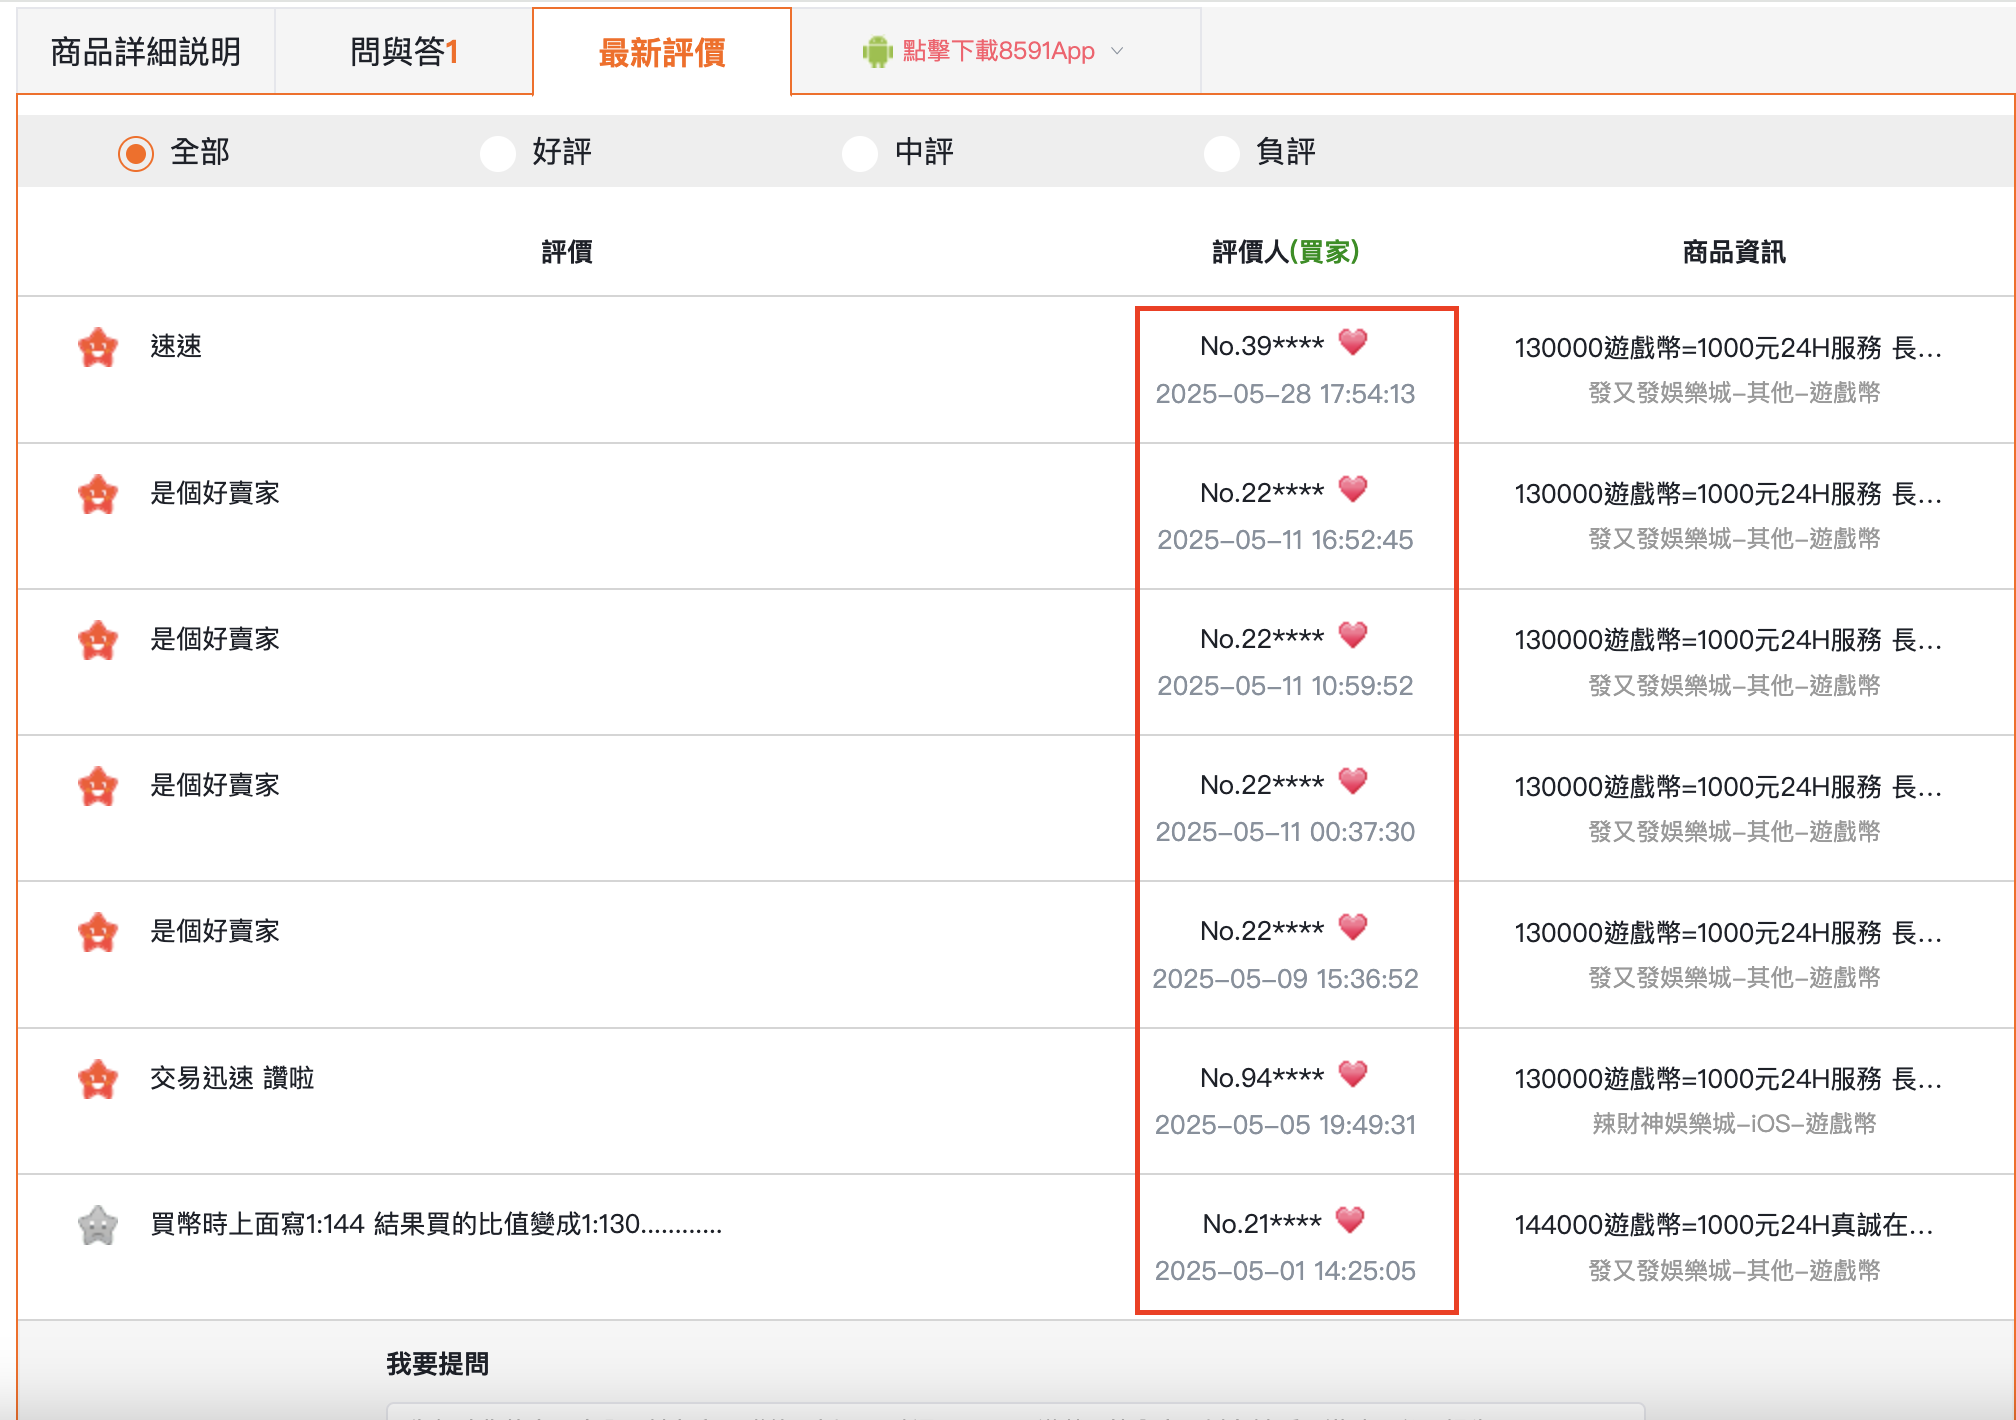The image size is (2016, 1420).
Task: Click the gray star icon on the 1:144 review
Action: pos(98,1225)
